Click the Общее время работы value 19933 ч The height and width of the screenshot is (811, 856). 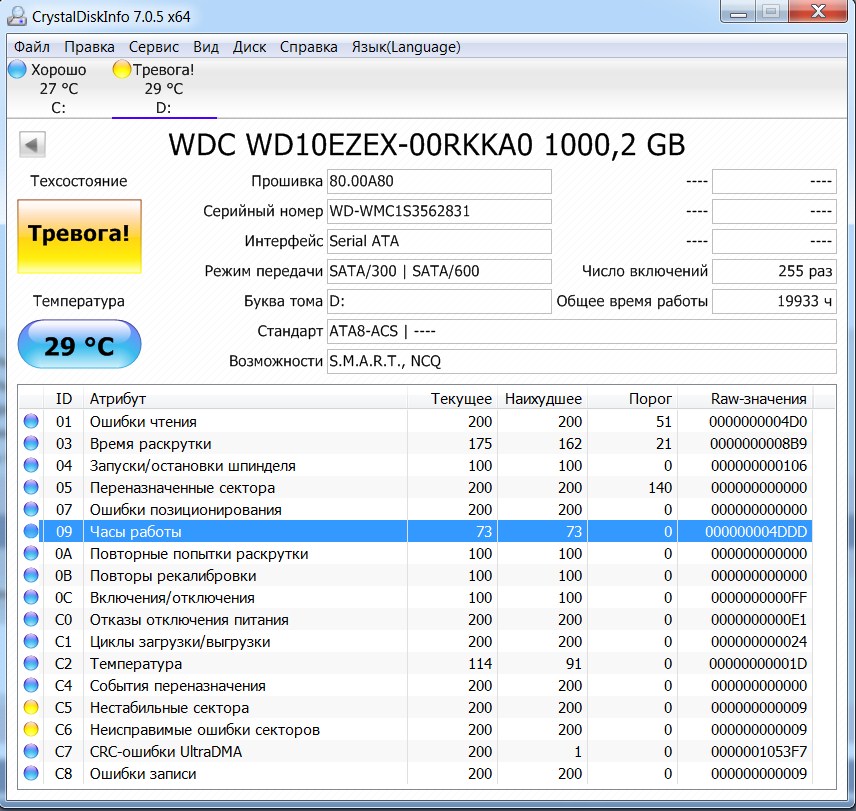774,301
